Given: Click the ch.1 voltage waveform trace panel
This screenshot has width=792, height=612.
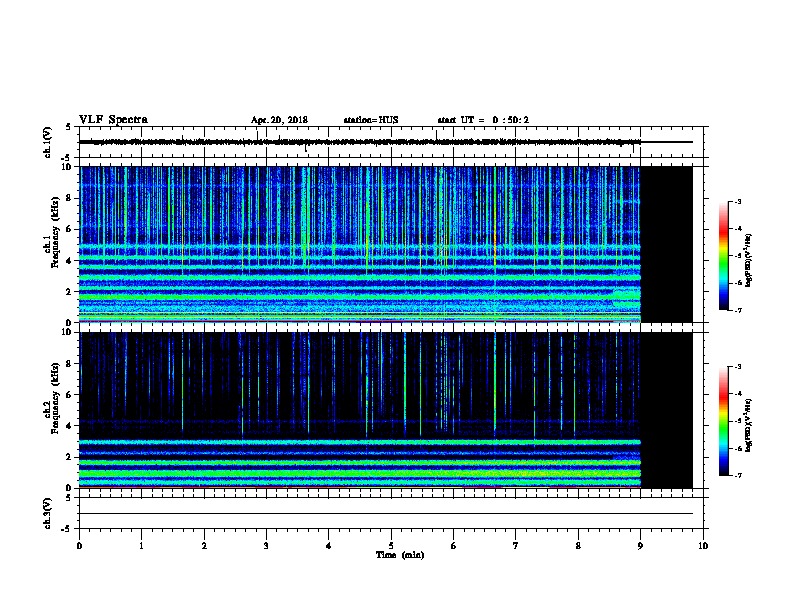Looking at the screenshot, I should click(x=391, y=142).
